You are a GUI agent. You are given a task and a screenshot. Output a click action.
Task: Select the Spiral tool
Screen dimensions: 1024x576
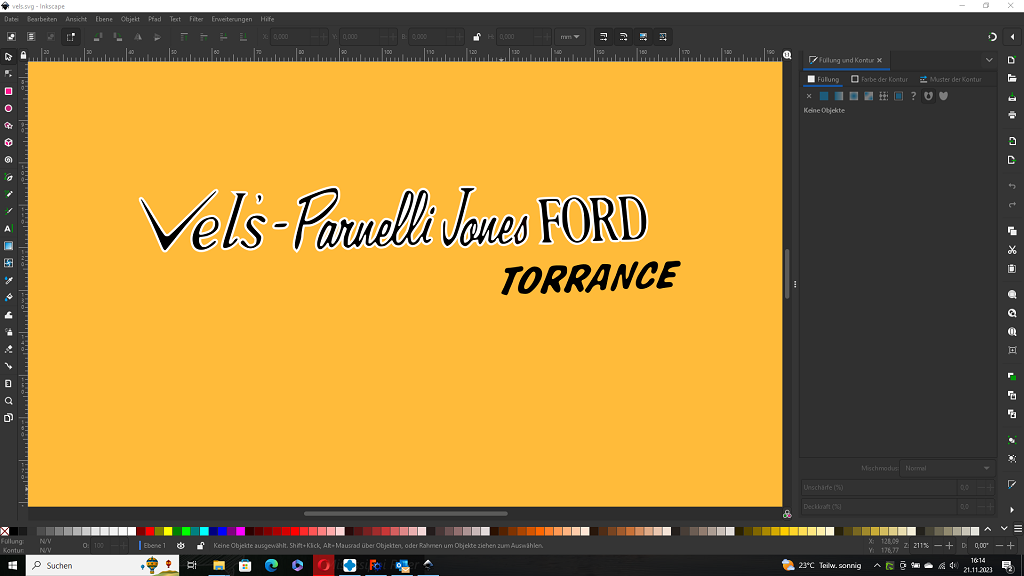pos(8,159)
